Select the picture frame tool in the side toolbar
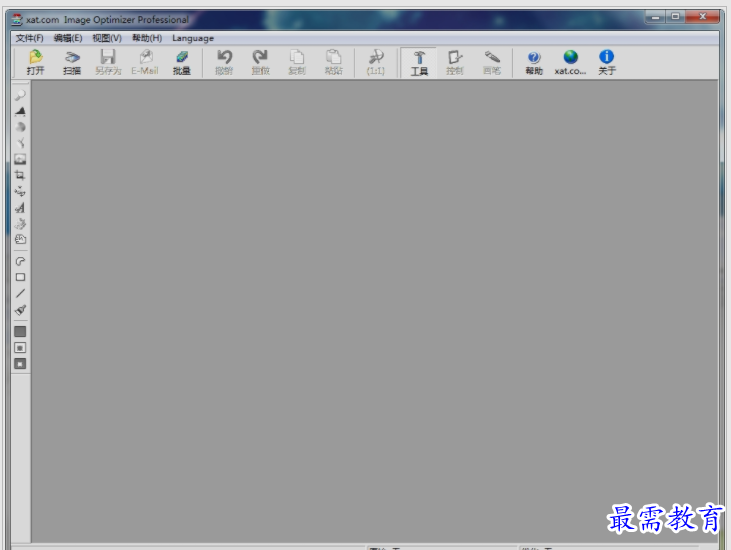Image resolution: width=731 pixels, height=550 pixels. (20, 159)
